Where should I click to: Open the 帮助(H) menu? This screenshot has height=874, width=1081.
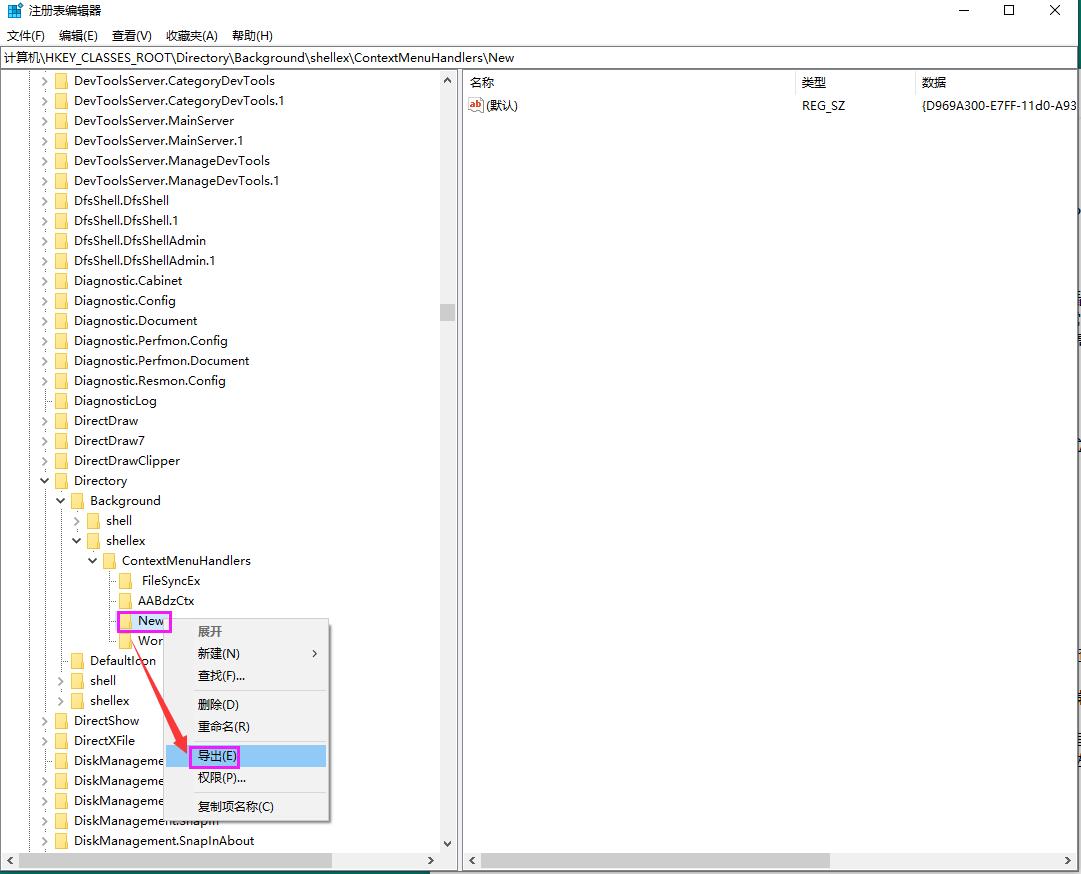[252, 36]
